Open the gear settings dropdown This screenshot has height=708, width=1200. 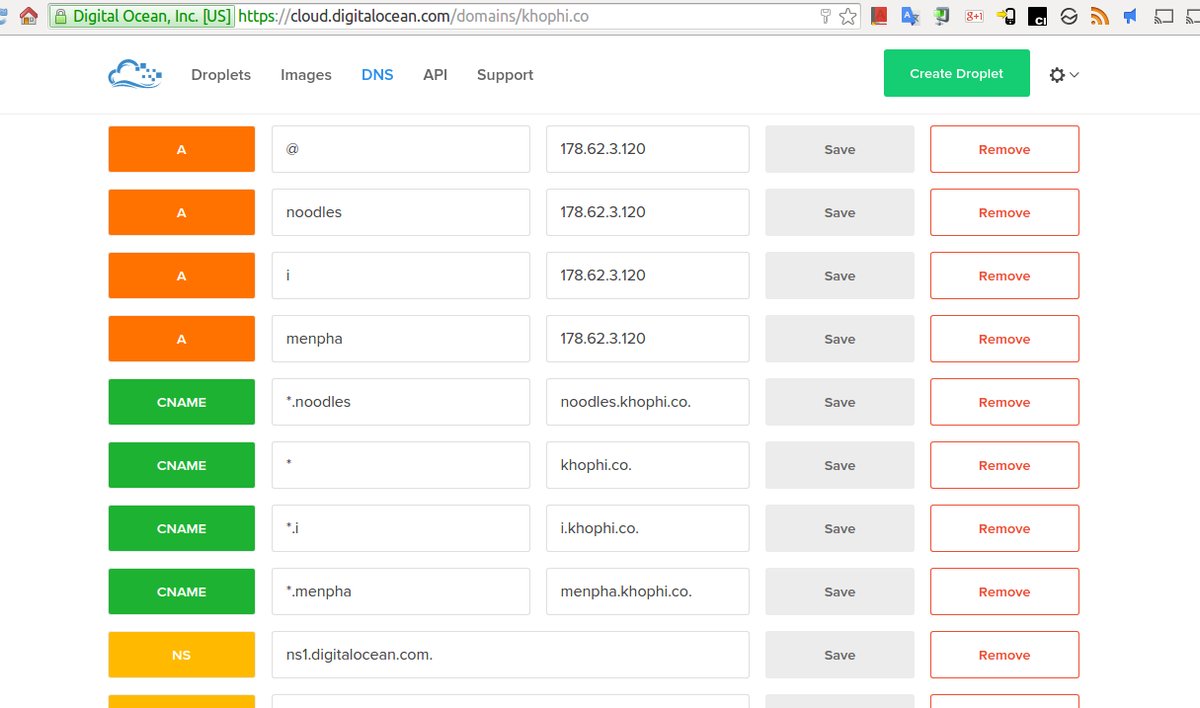coord(1063,75)
